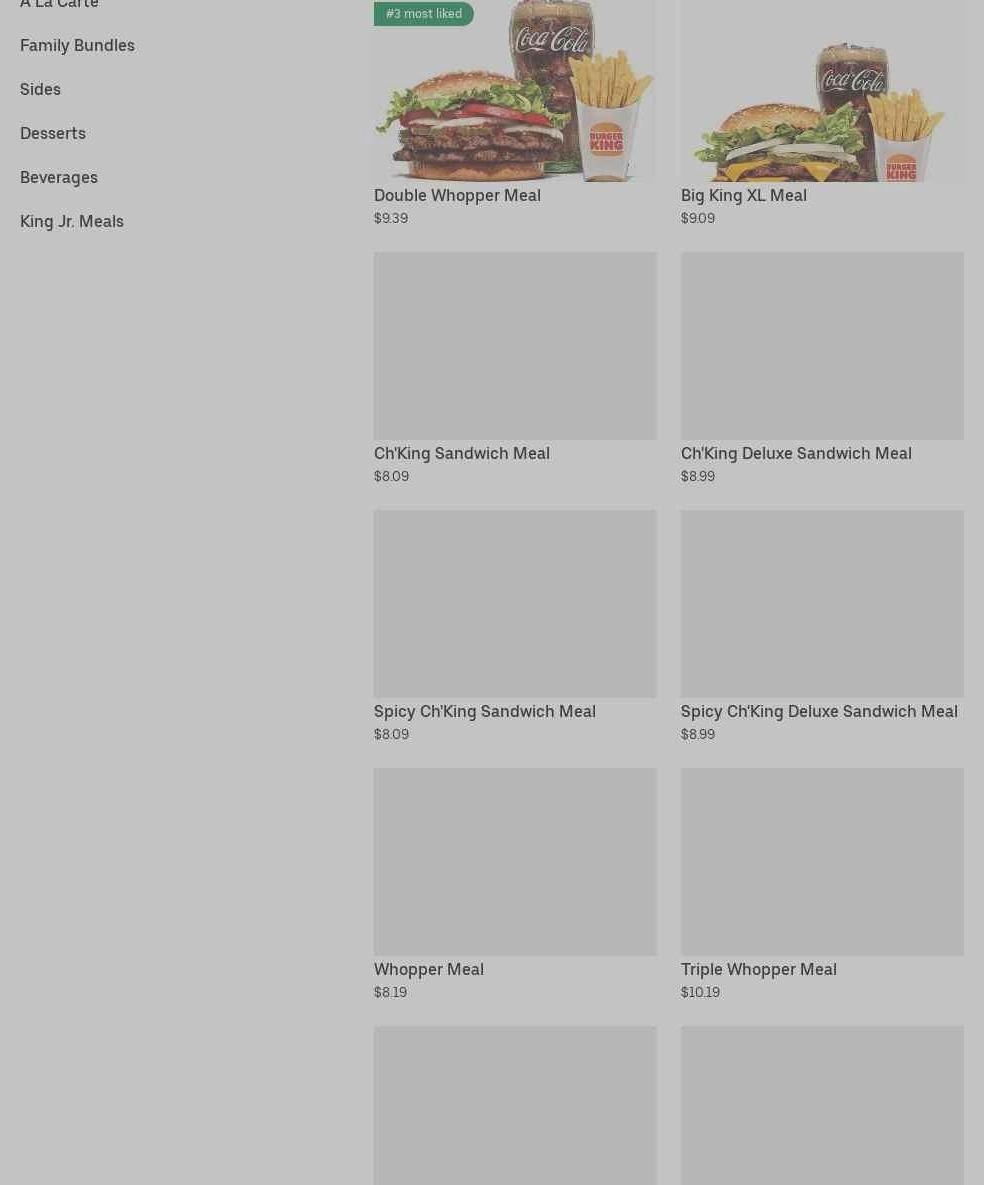The image size is (984, 1185).
Task: Open the Big King XL Meal title link
Action: (744, 195)
